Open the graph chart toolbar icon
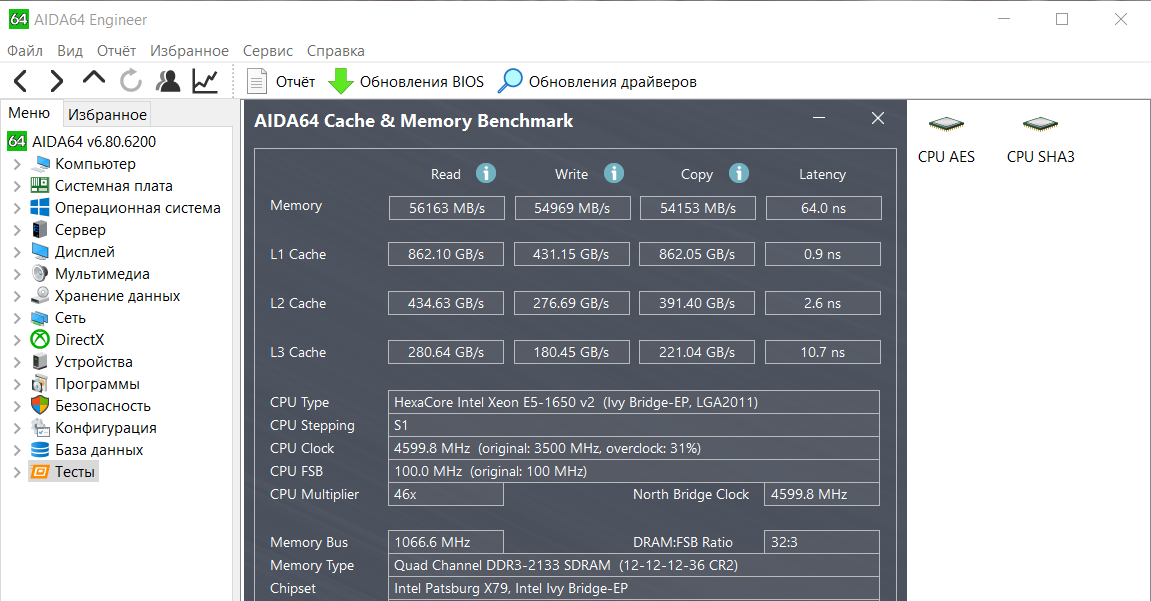This screenshot has height=601, width=1151. click(205, 81)
